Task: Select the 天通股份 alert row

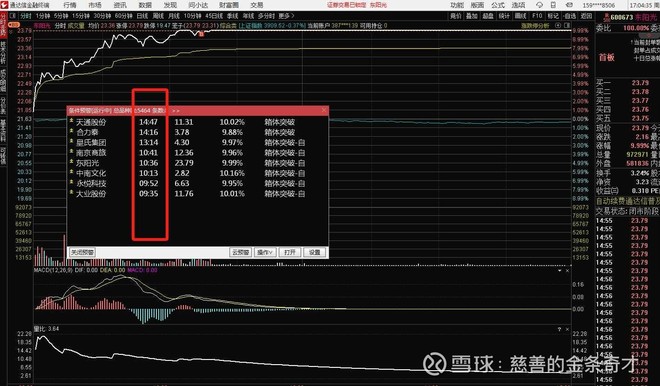Action: tap(197, 122)
